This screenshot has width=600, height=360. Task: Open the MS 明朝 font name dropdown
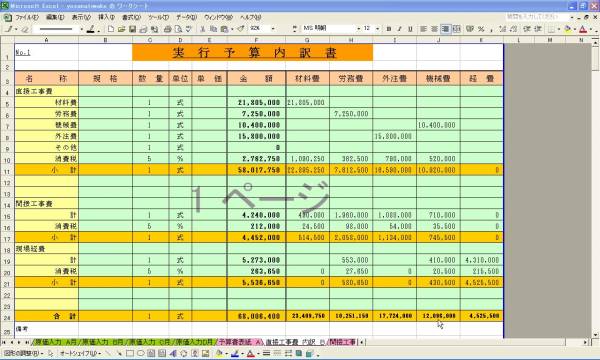point(359,29)
